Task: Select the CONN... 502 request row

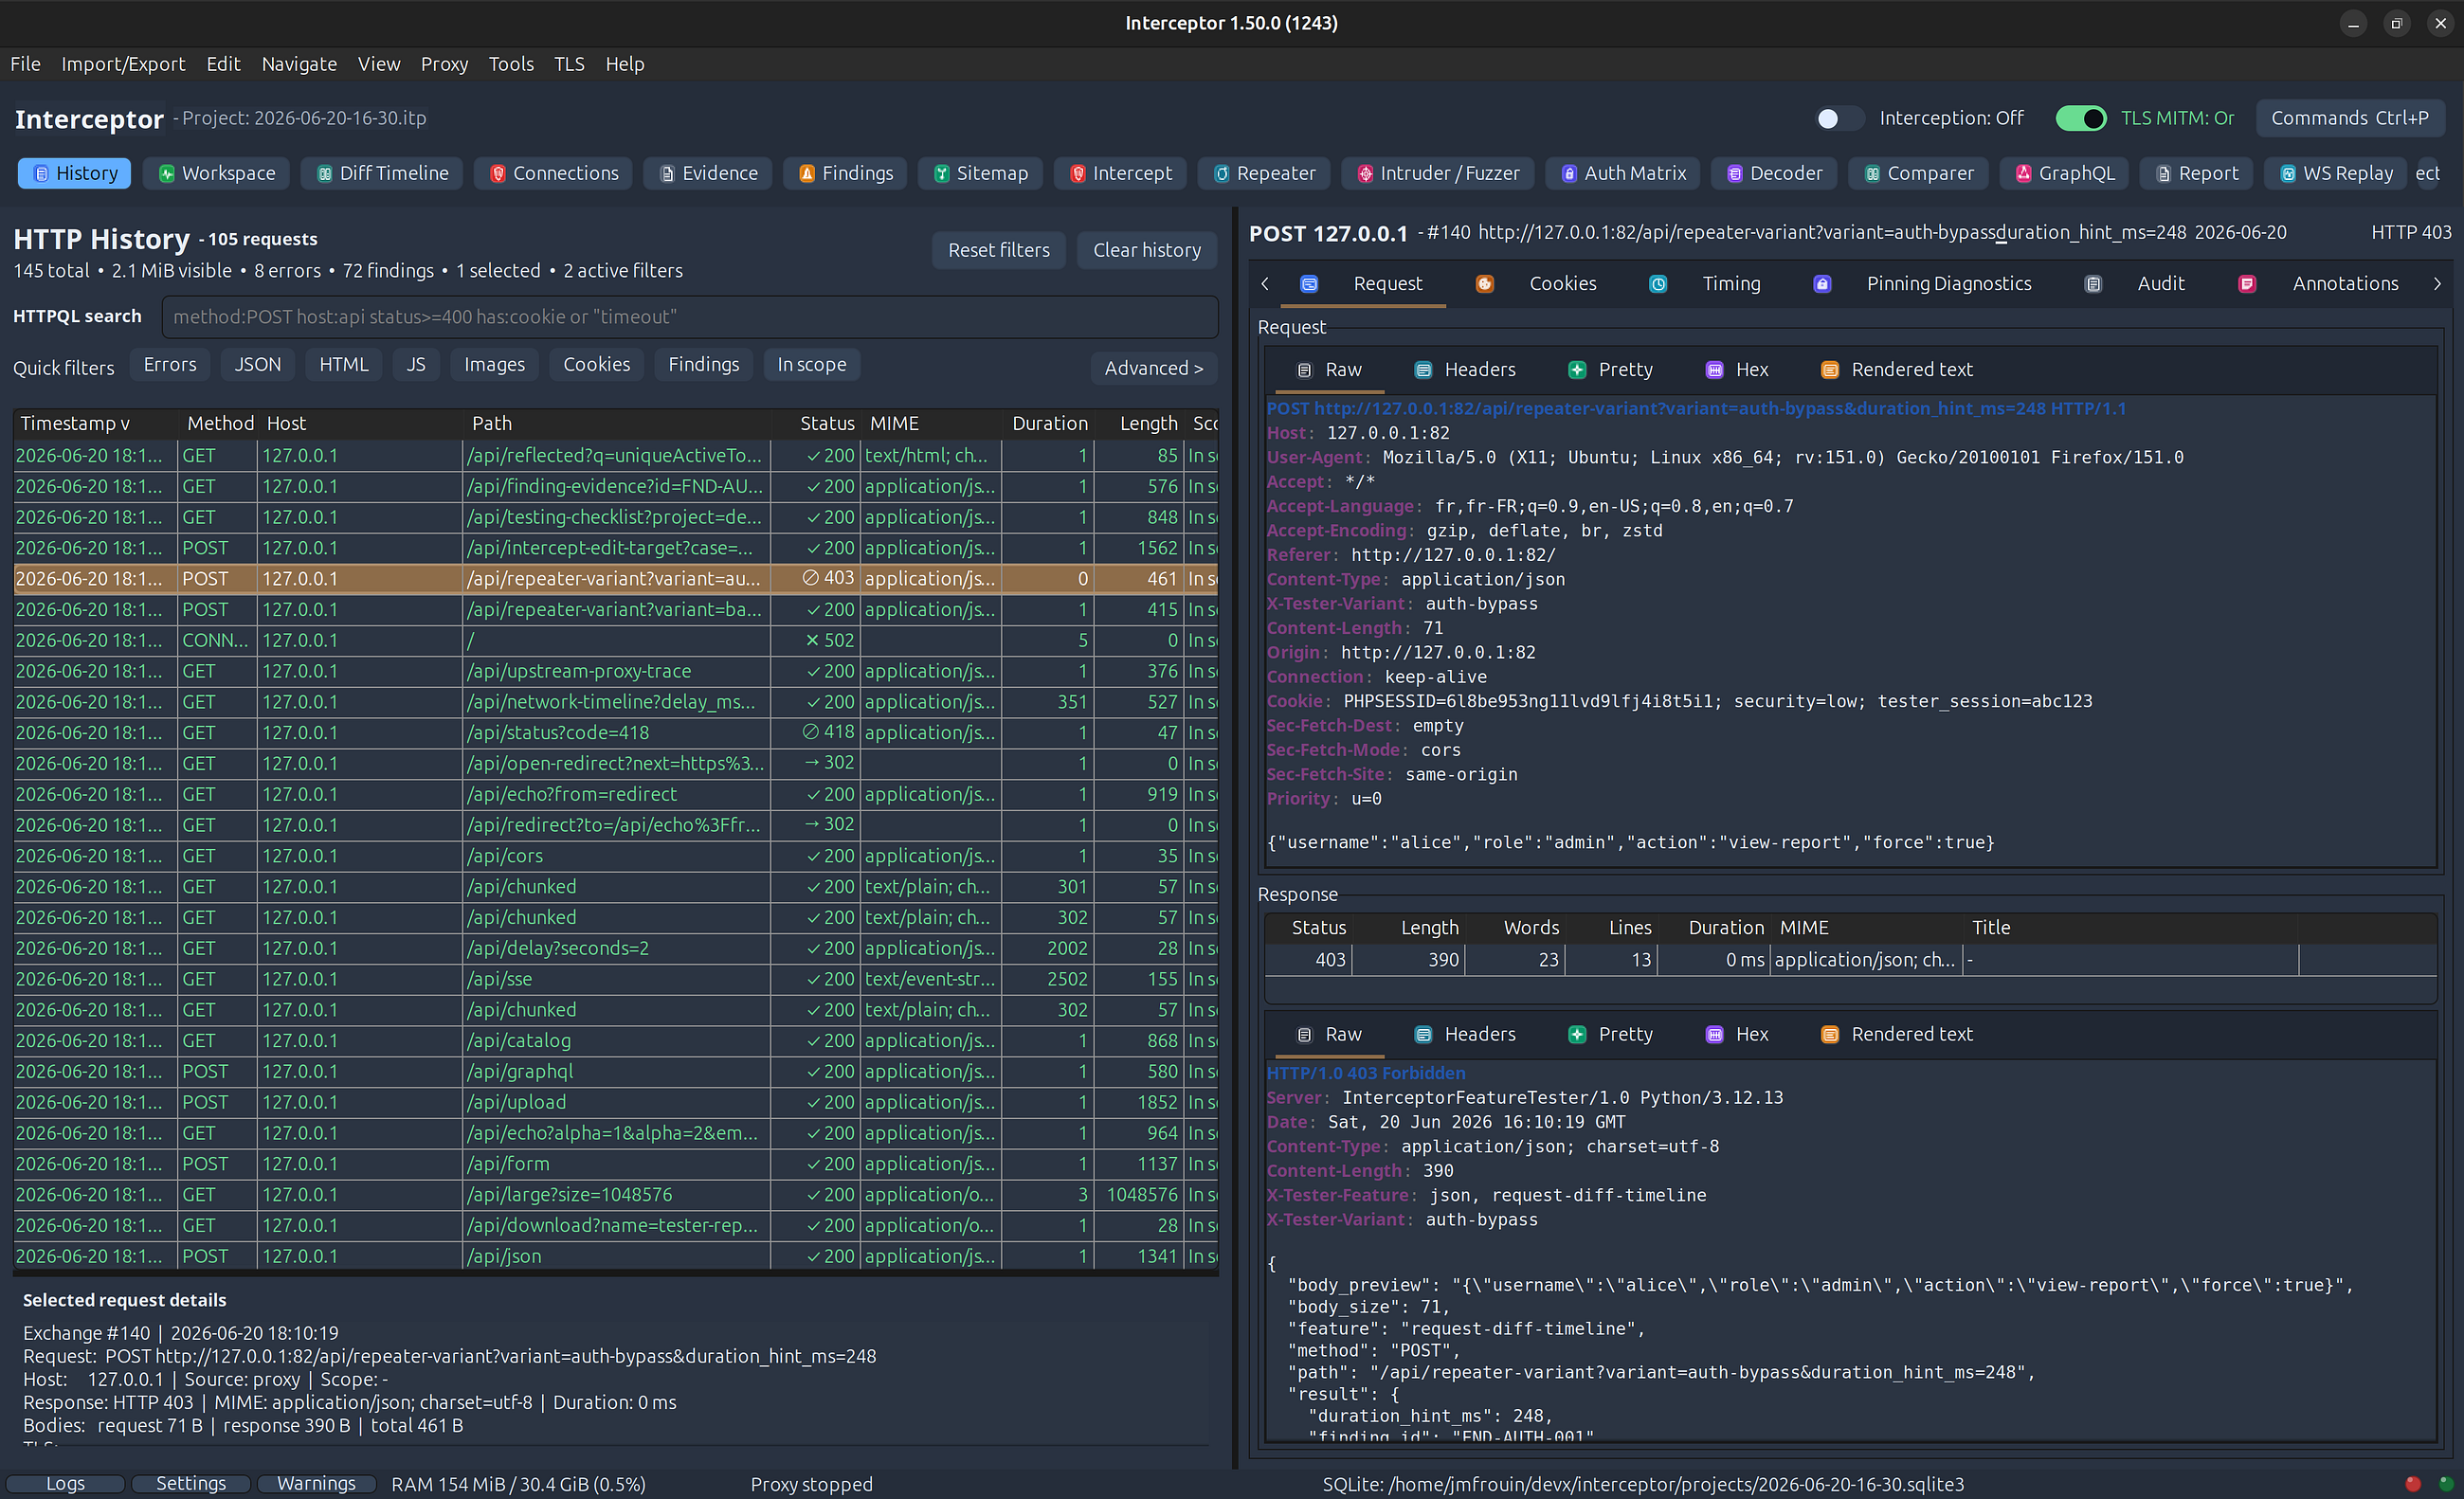Action: click(x=615, y=641)
